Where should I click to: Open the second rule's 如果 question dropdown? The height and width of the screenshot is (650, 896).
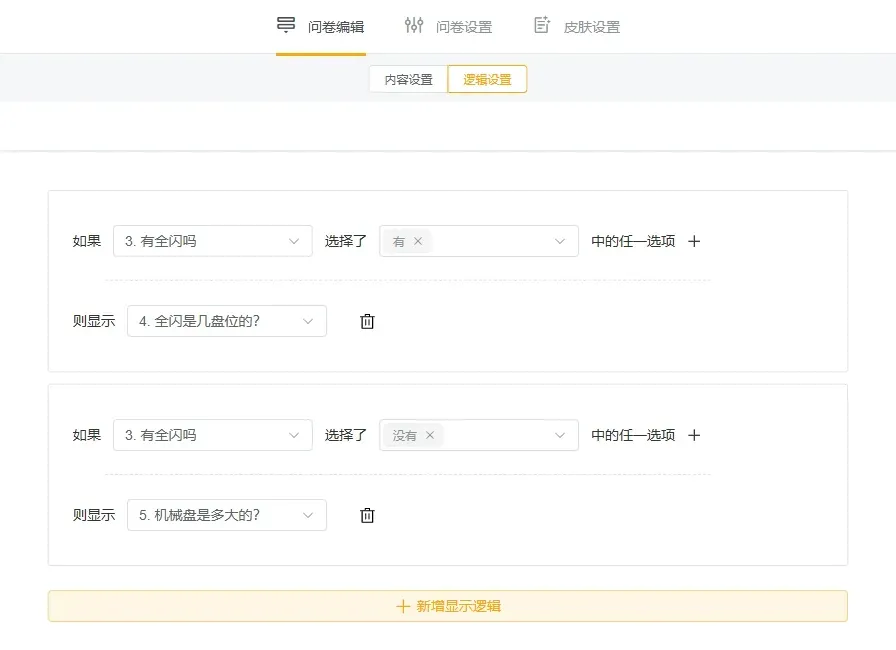[212, 435]
